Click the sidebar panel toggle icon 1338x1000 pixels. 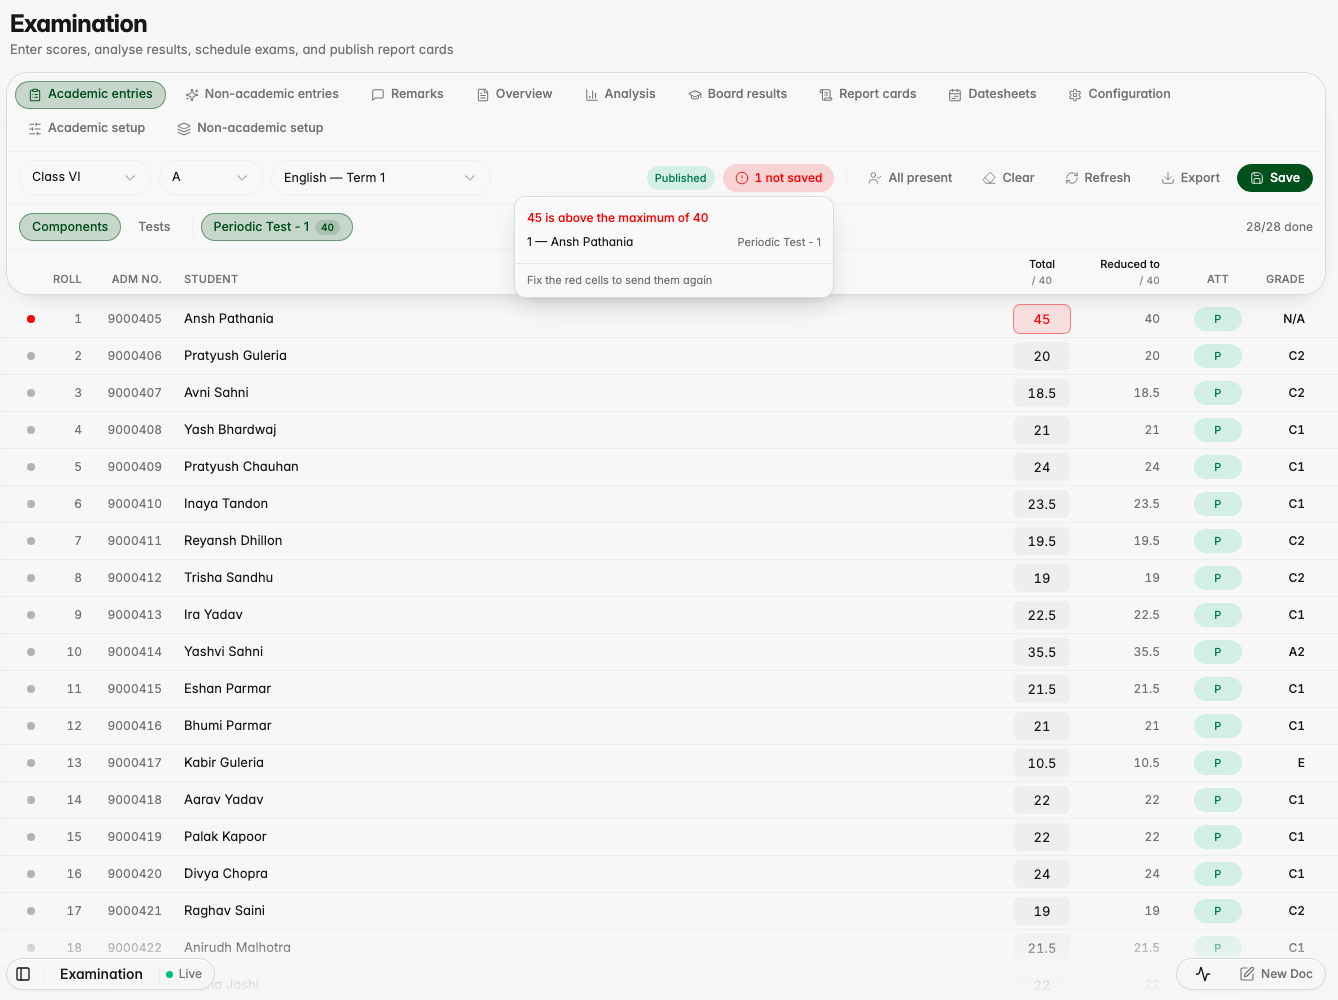23,974
